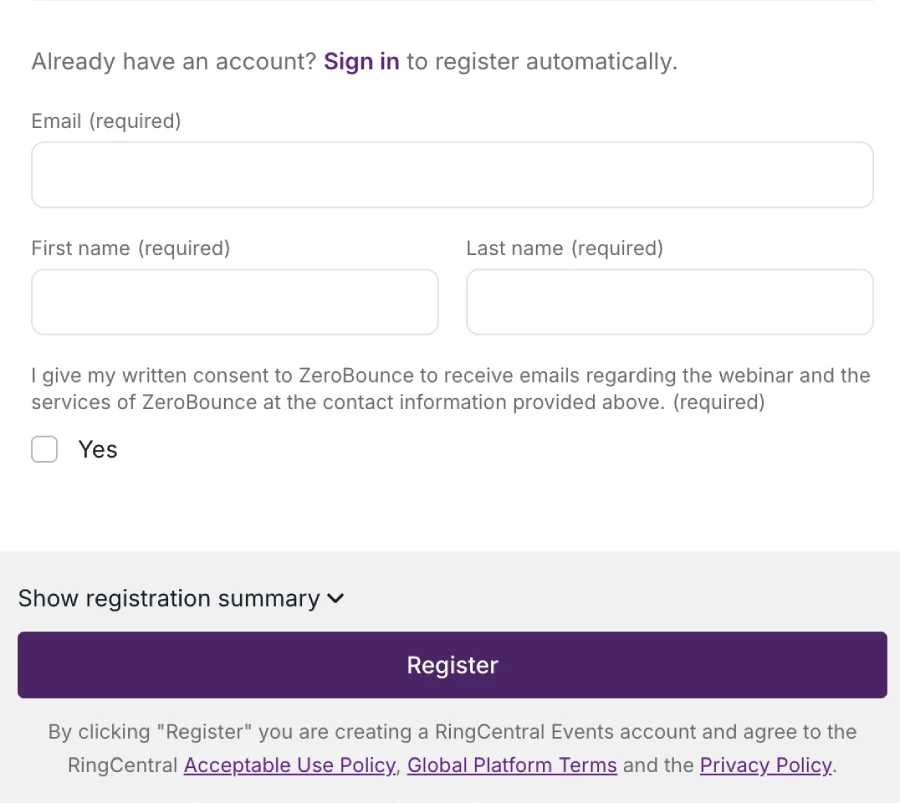Open the Acceptable Use Policy link
Screen dimensions: 900x803
(x=290, y=765)
